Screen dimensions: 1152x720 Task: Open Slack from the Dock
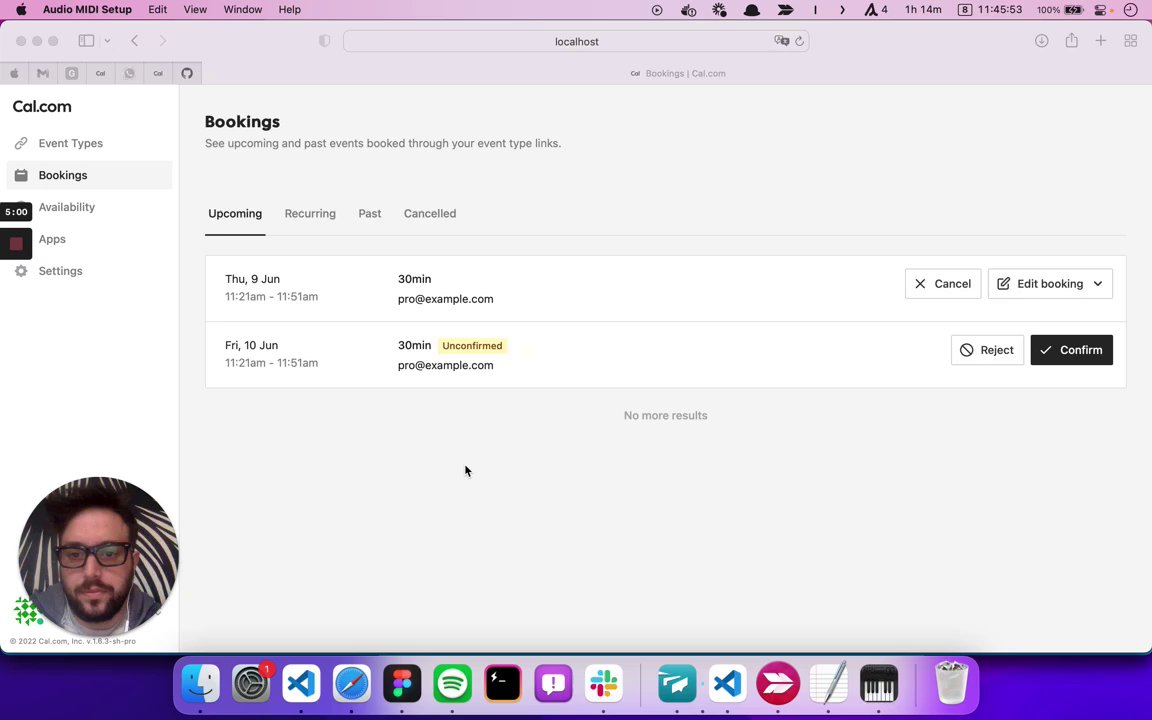604,683
